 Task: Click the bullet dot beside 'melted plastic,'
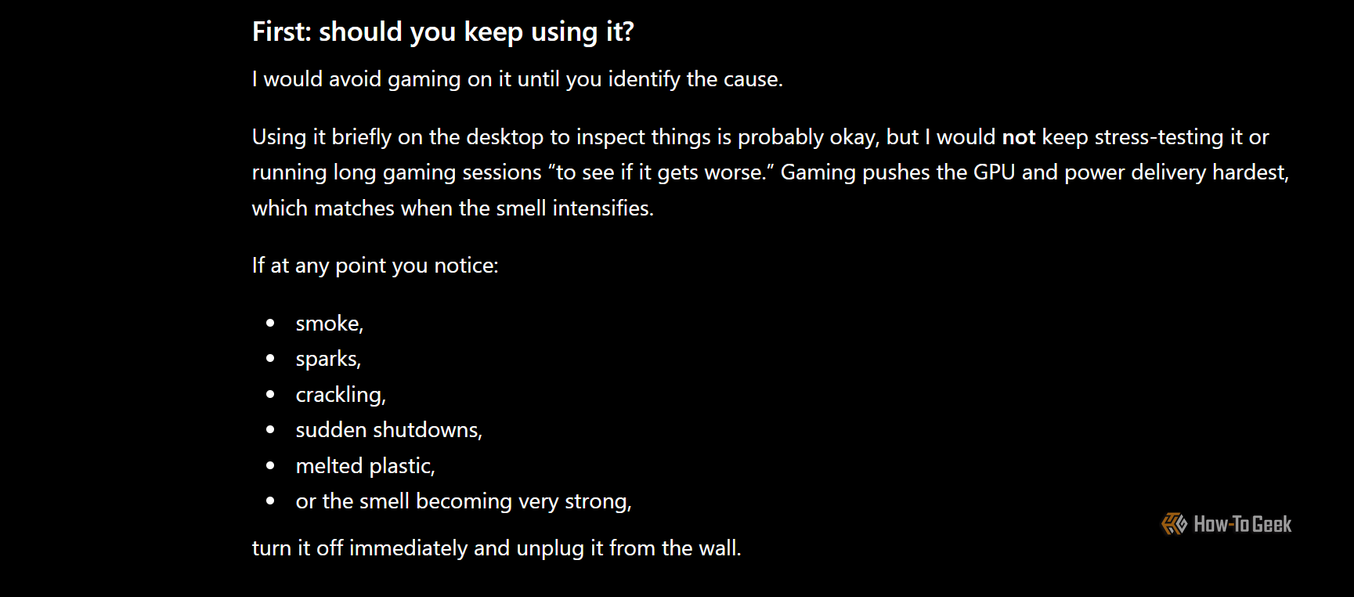point(270,465)
